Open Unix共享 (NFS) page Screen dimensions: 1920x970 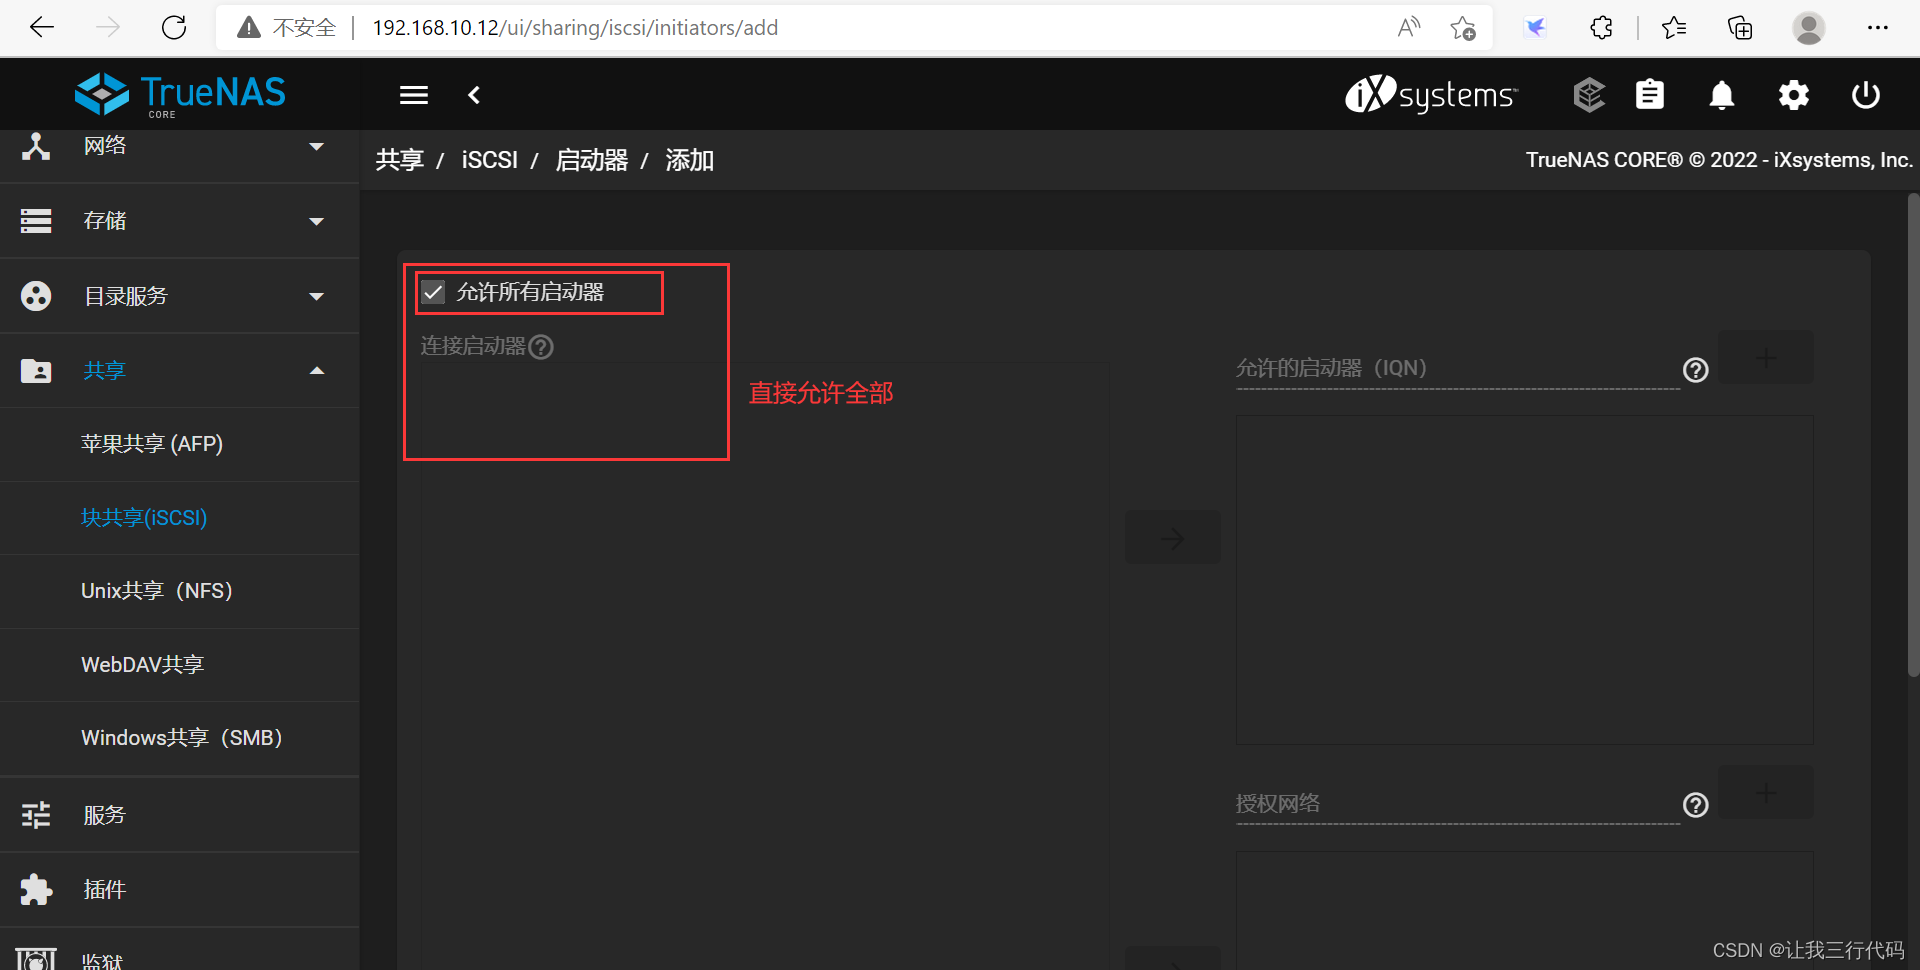click(x=179, y=591)
